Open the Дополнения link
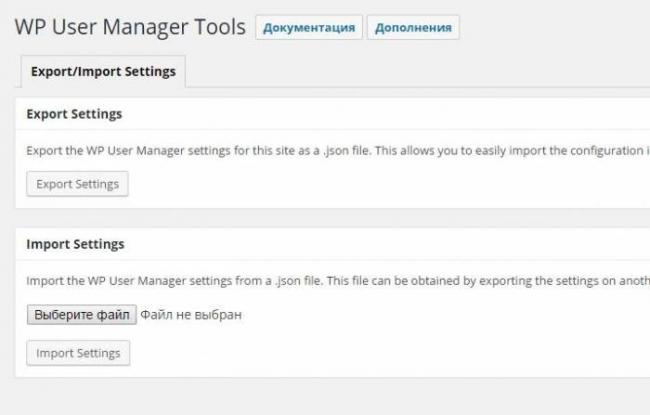This screenshot has height=415, width=650. tap(413, 28)
